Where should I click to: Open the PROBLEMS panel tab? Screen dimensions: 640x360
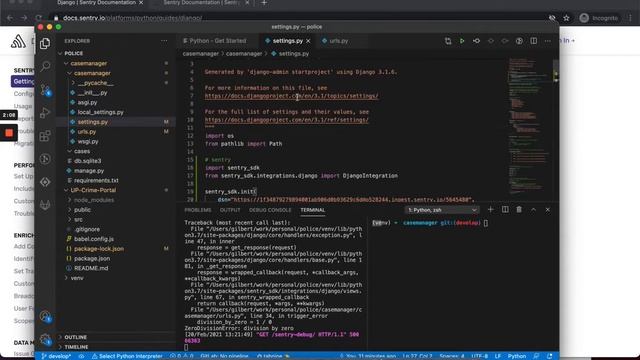(x=198, y=210)
